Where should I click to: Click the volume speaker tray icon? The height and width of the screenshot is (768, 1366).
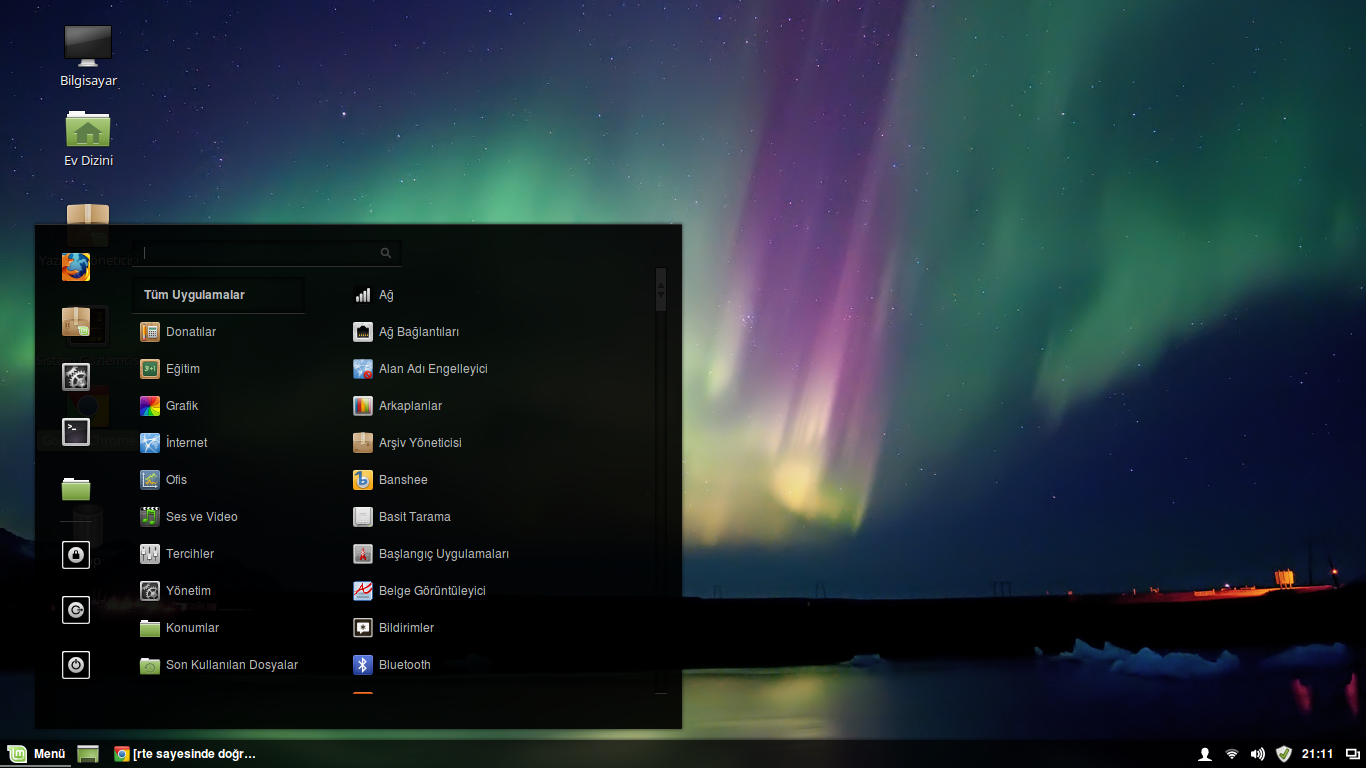coord(1258,754)
